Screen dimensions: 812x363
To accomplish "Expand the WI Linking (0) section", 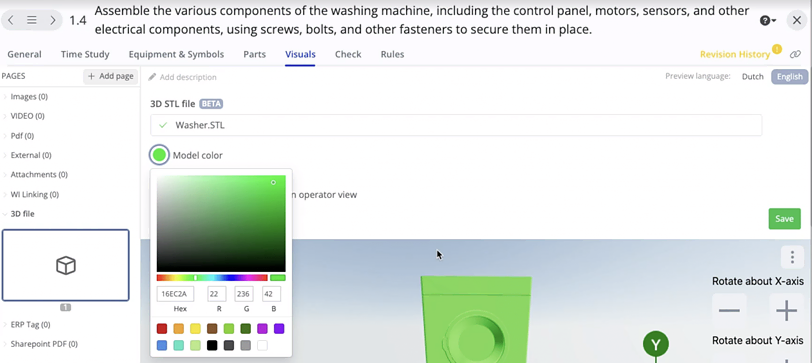I will [x=34, y=195].
